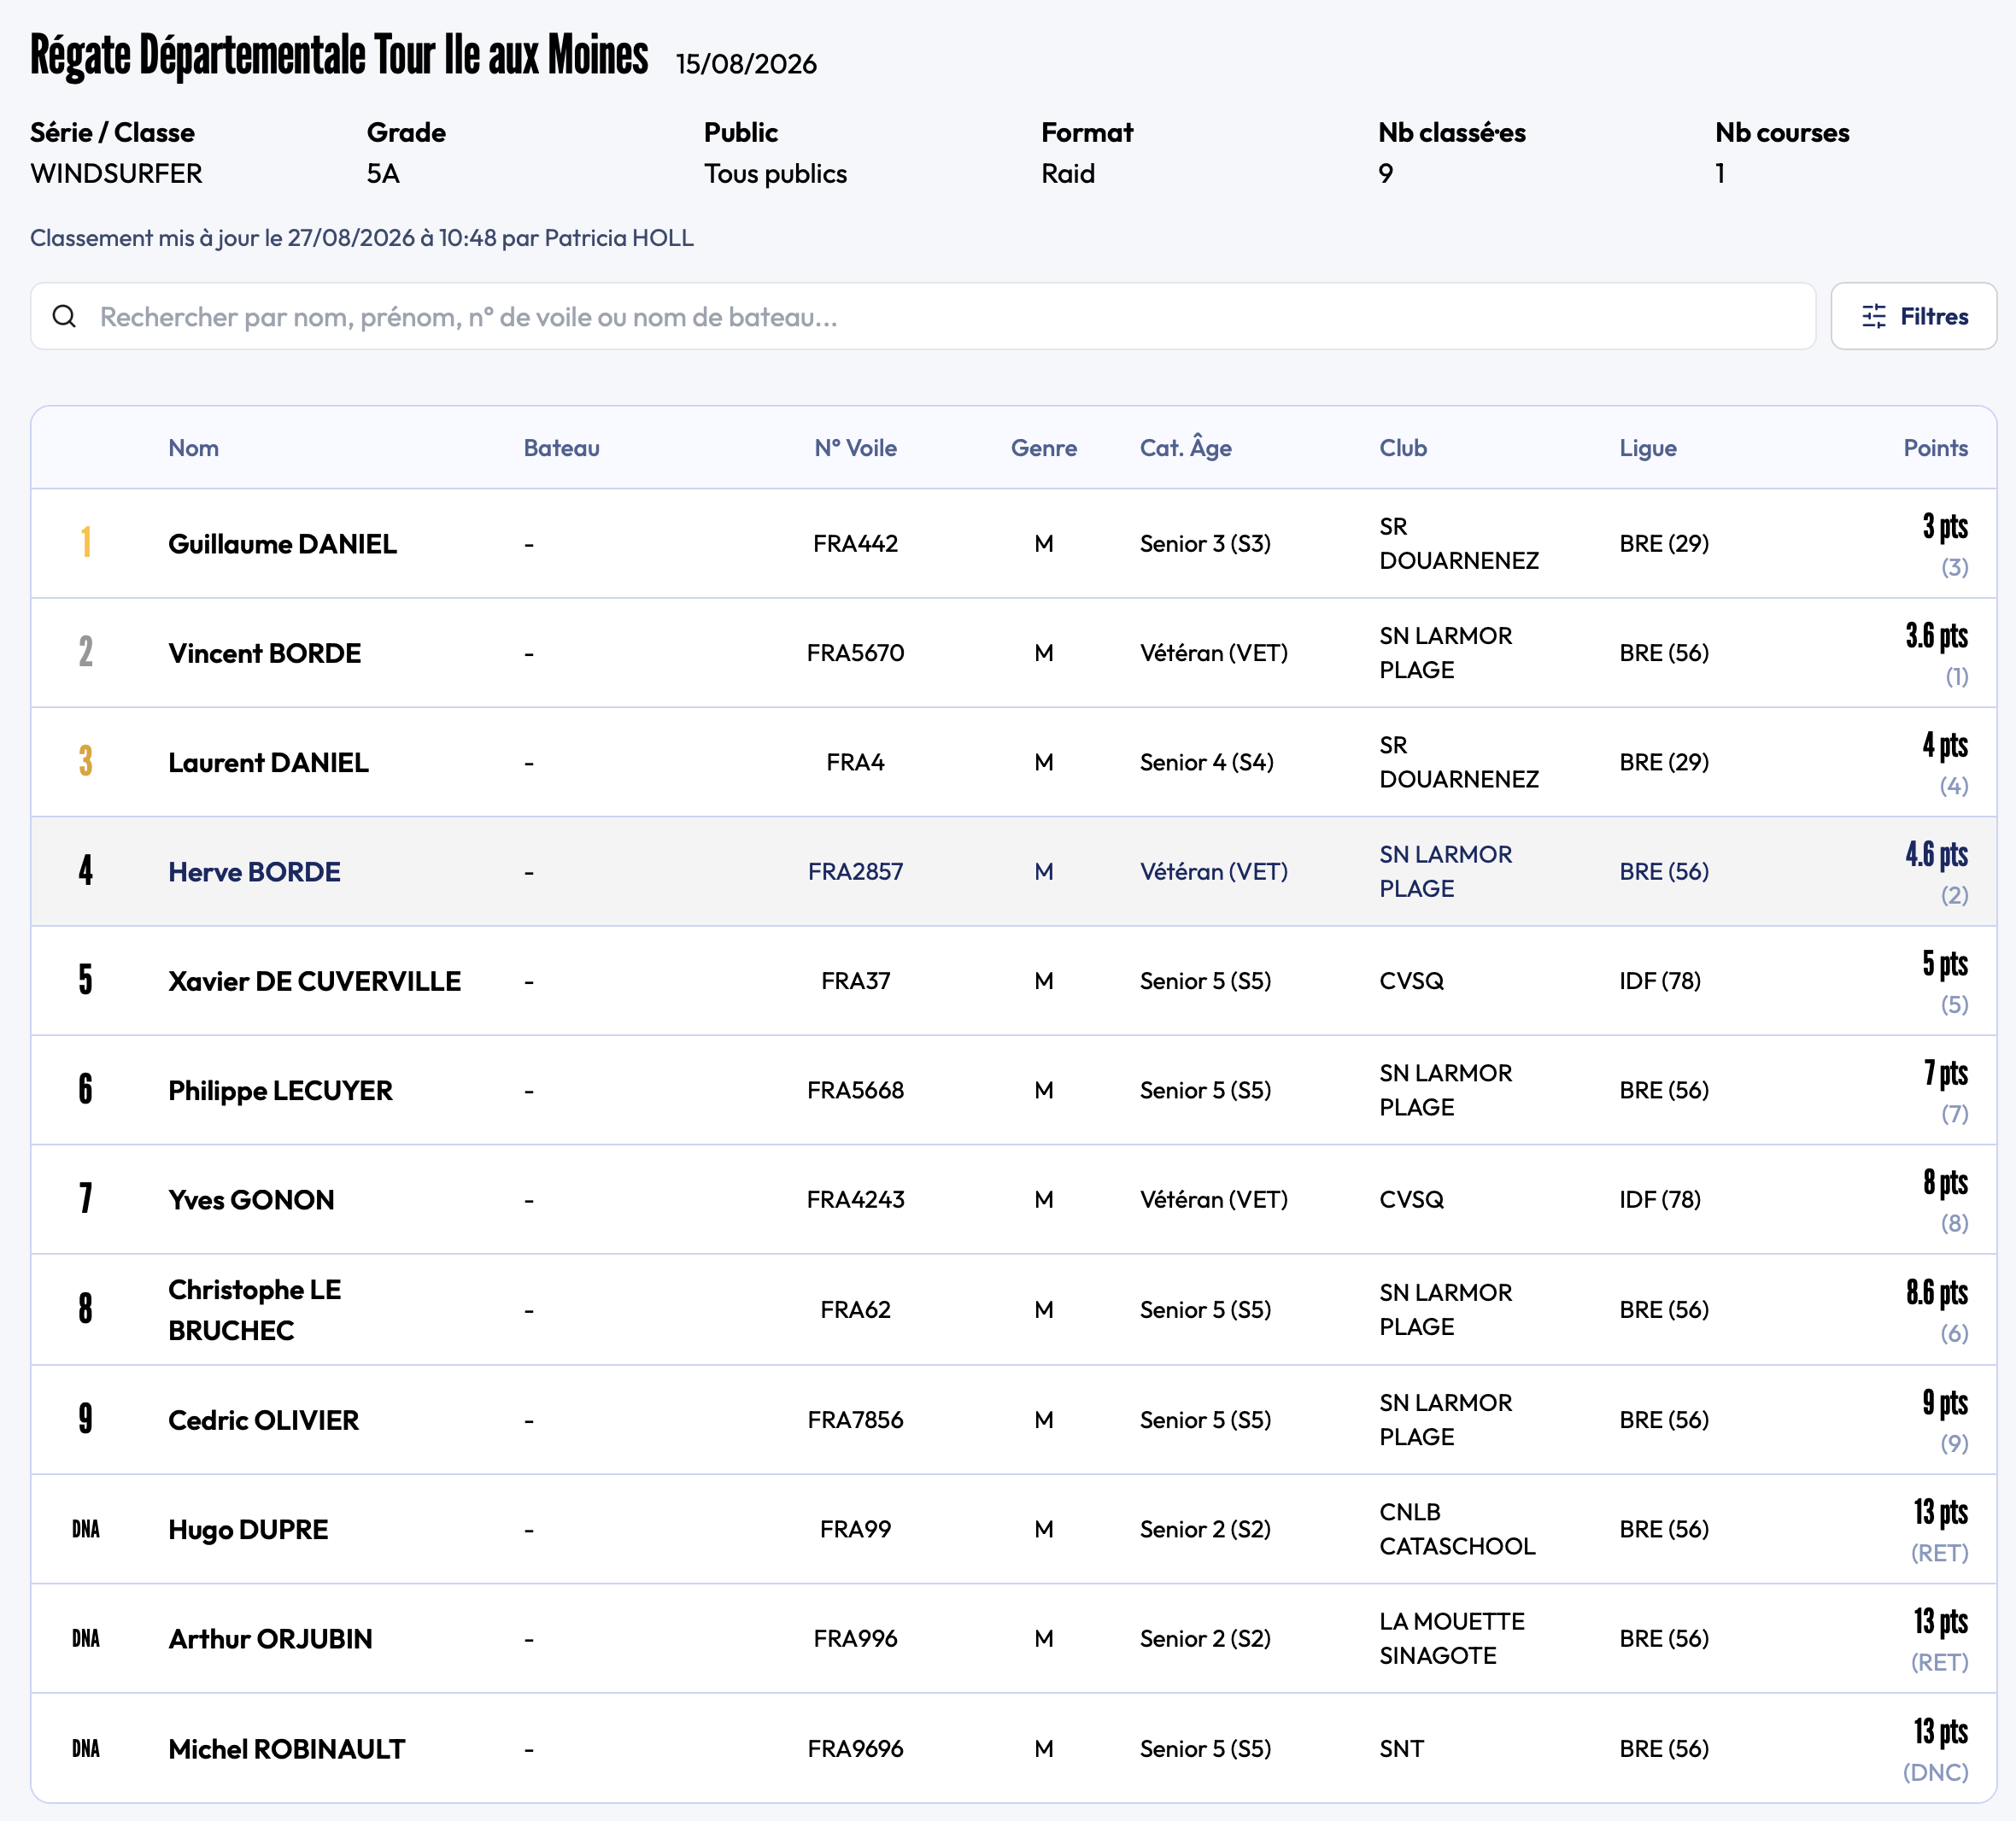The height and width of the screenshot is (1821, 2016).
Task: Click the Club column header
Action: [1403, 448]
